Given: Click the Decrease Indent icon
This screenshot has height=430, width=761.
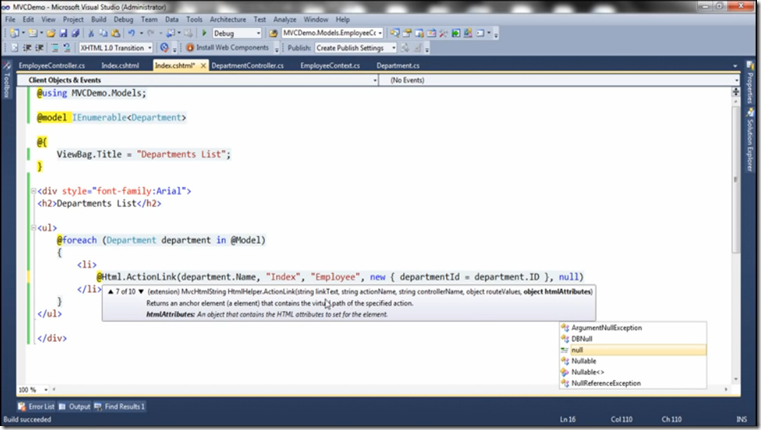Looking at the screenshot, I should (27, 48).
